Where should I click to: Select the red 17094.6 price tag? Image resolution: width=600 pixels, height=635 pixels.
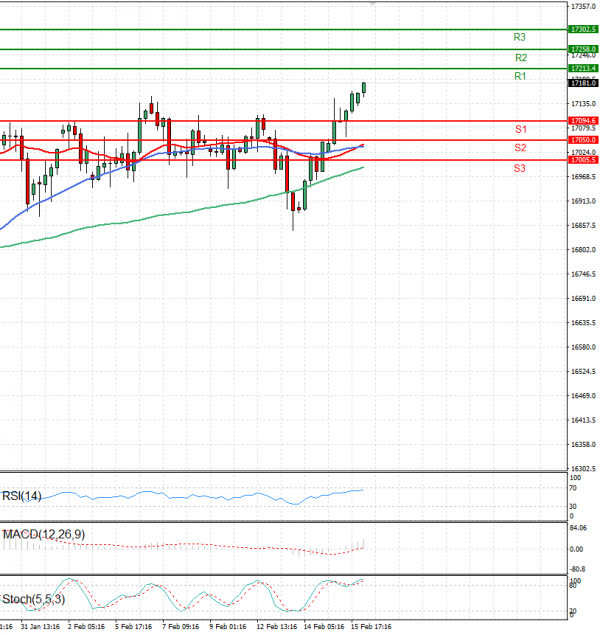pyautogui.click(x=582, y=120)
